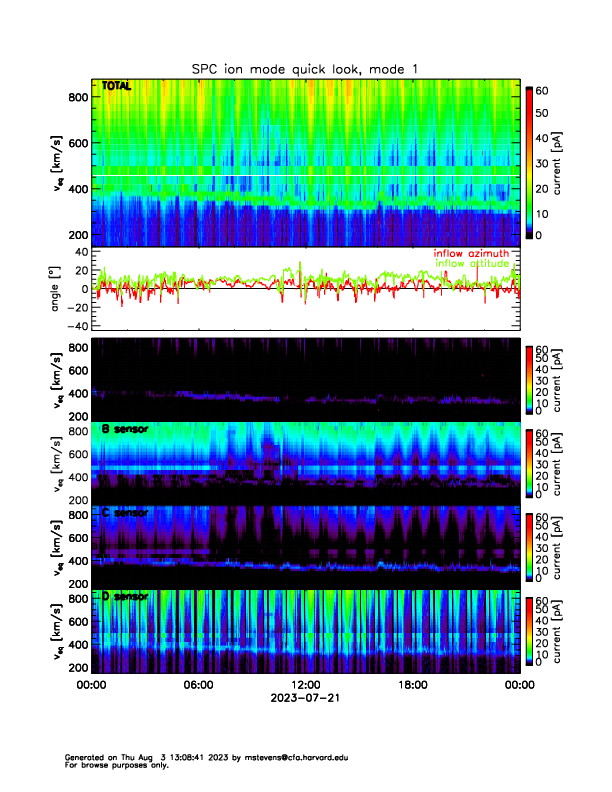Click the plot title 'SPC ion mode quick look'

[x=305, y=69]
